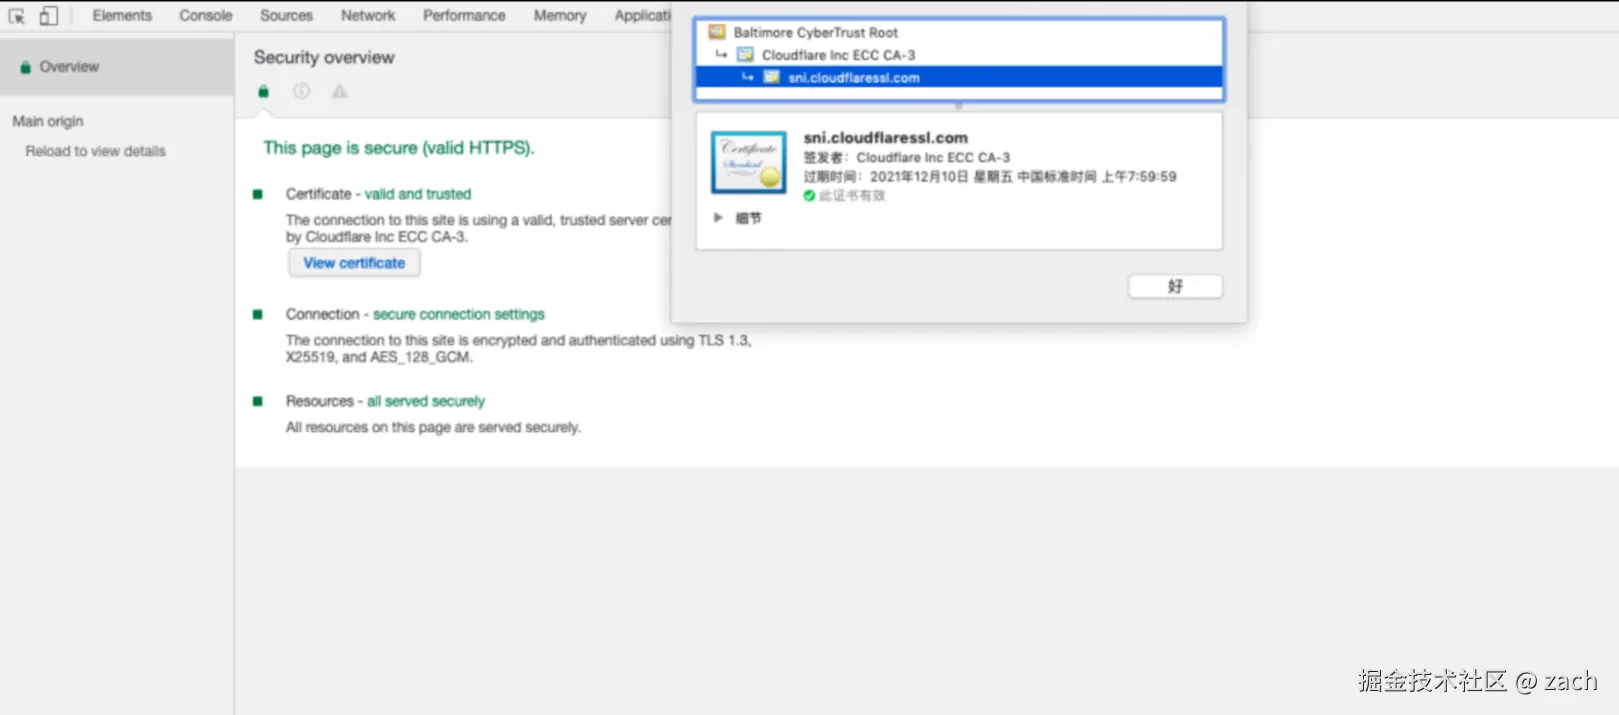
Task: Switch to the Network tab
Action: pos(368,16)
